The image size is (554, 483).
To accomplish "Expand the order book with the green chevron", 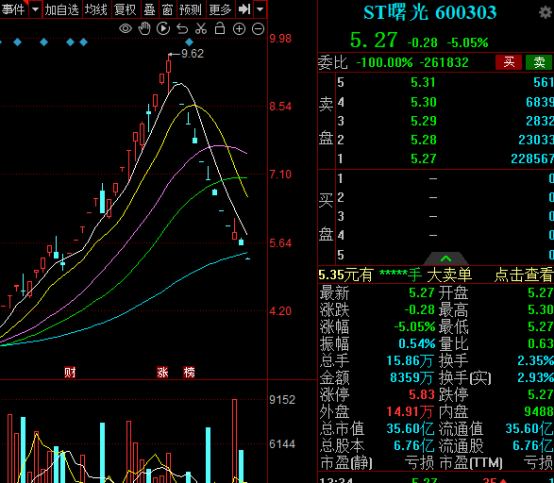I will (x=446, y=259).
